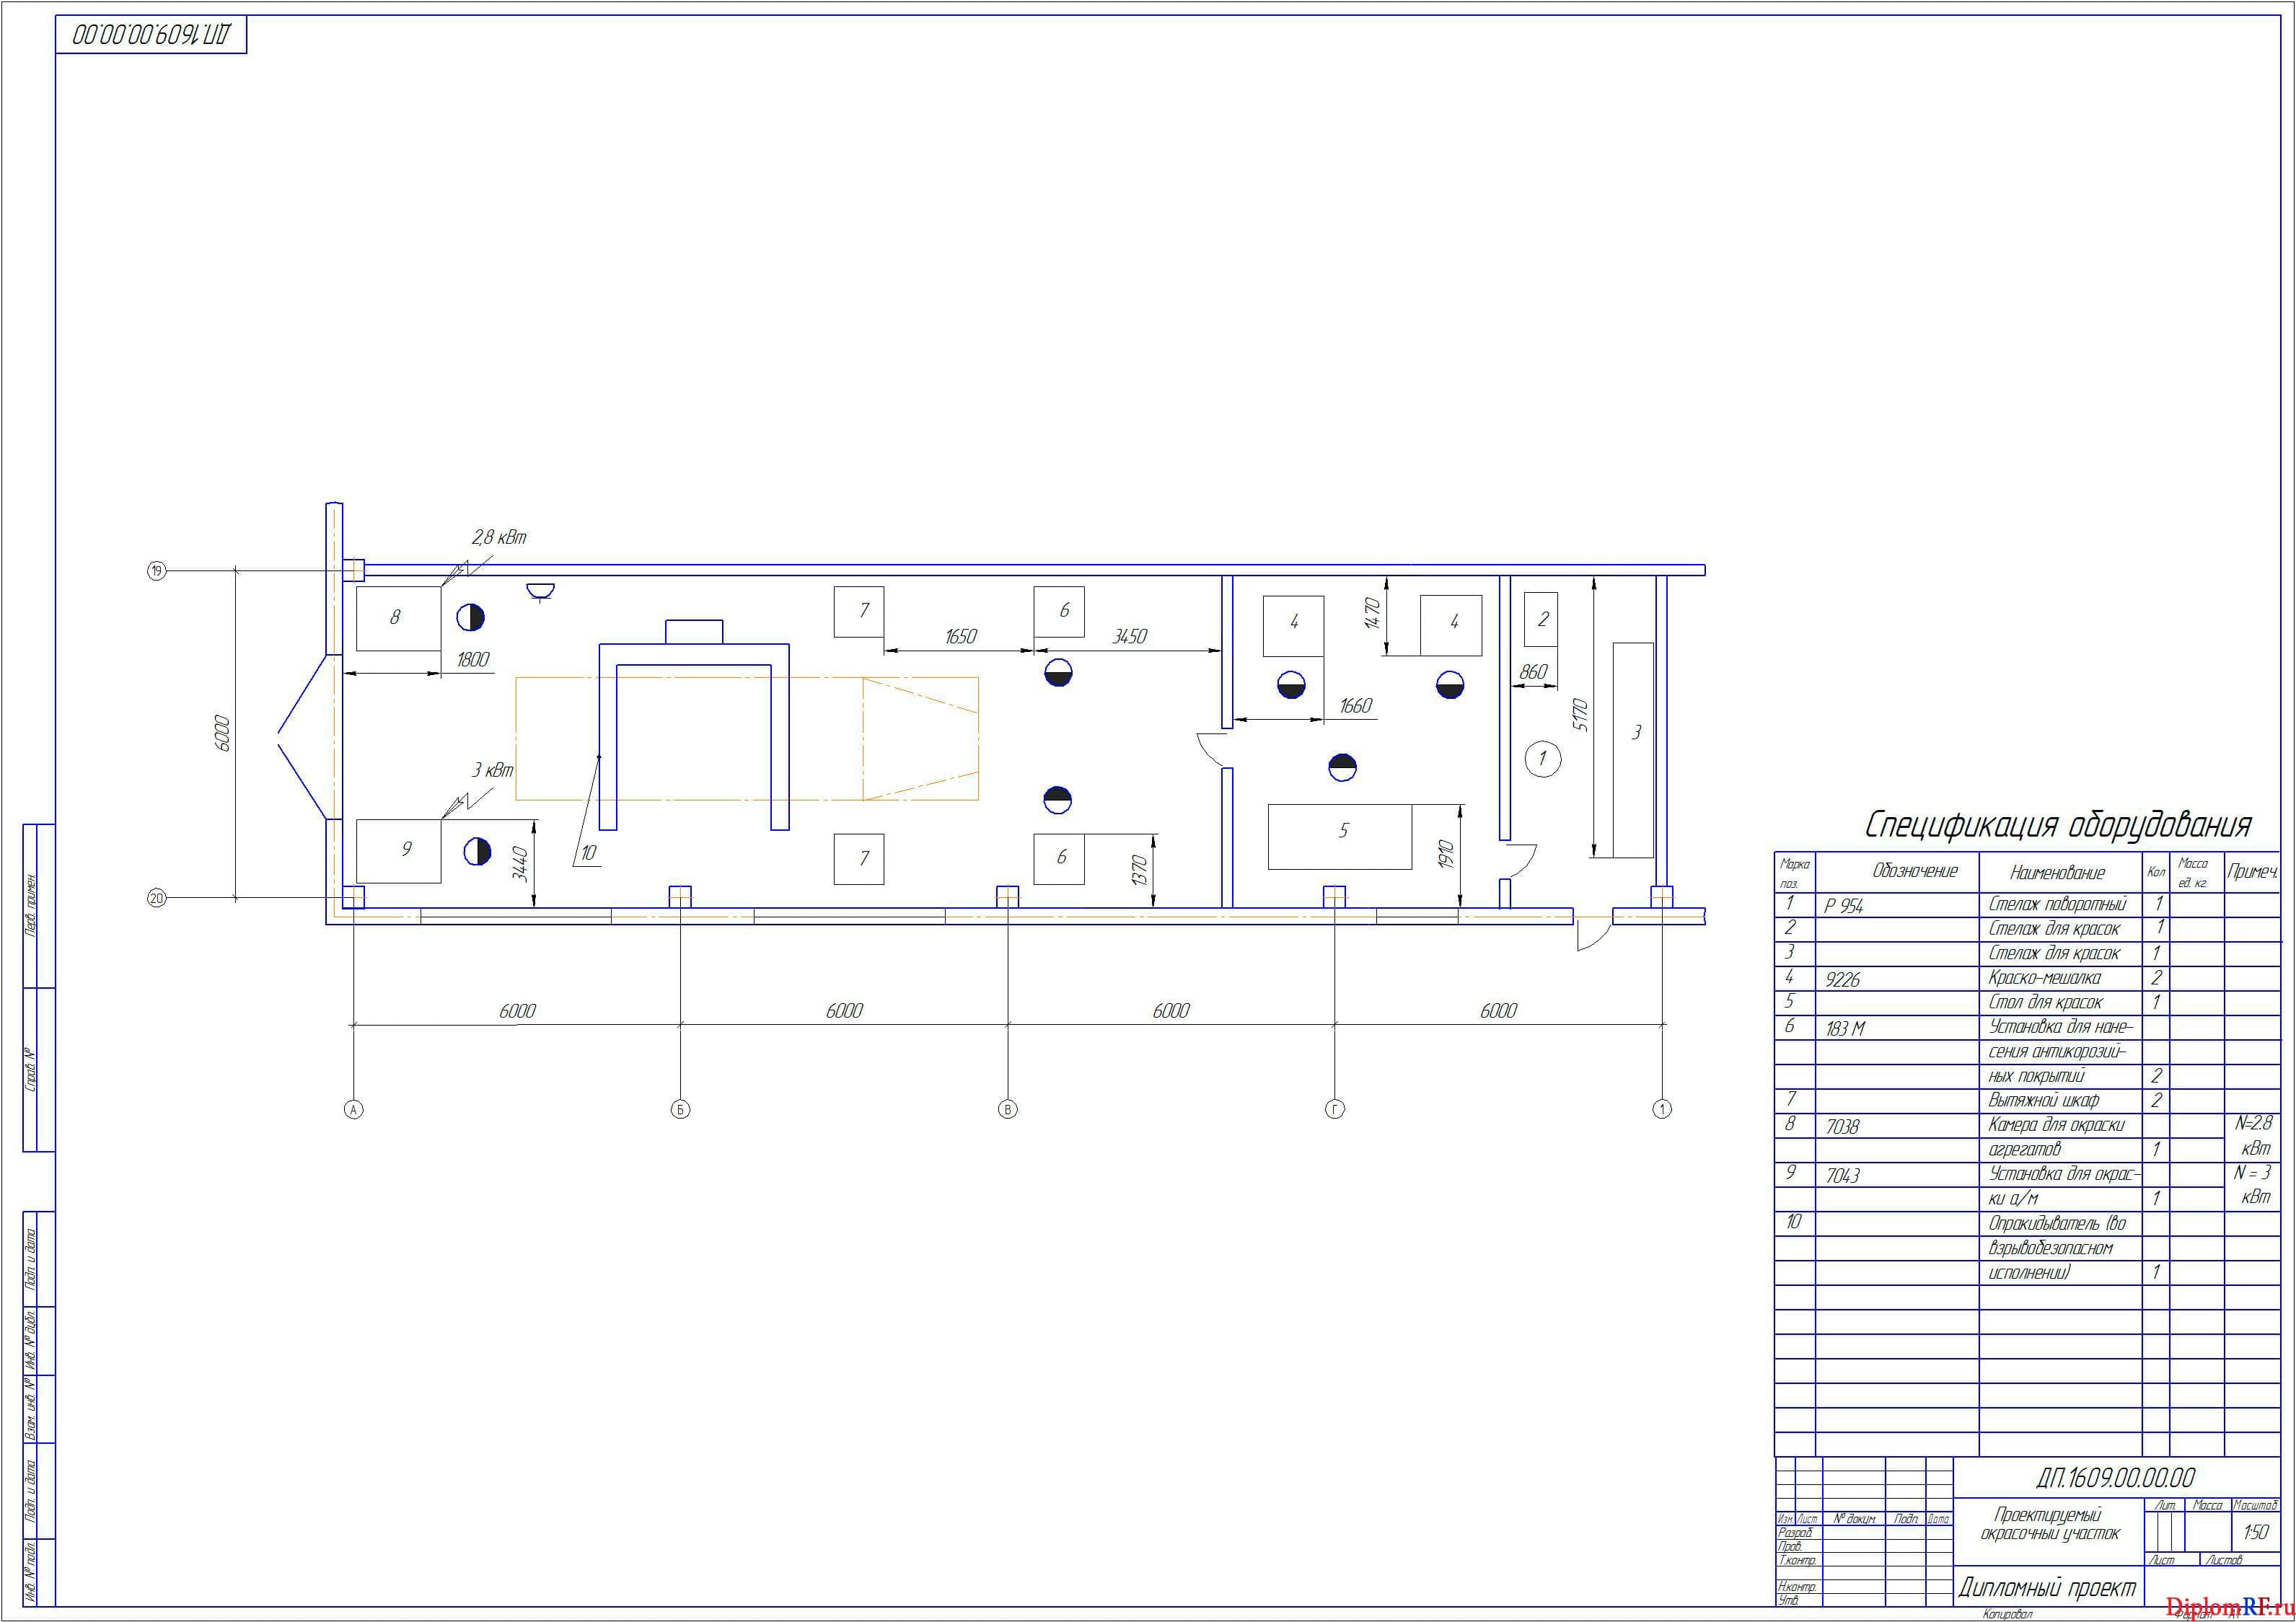Select the "1800" dimension near equipment 8
Viewport: 2296px width, 1622px height.
coord(473,660)
